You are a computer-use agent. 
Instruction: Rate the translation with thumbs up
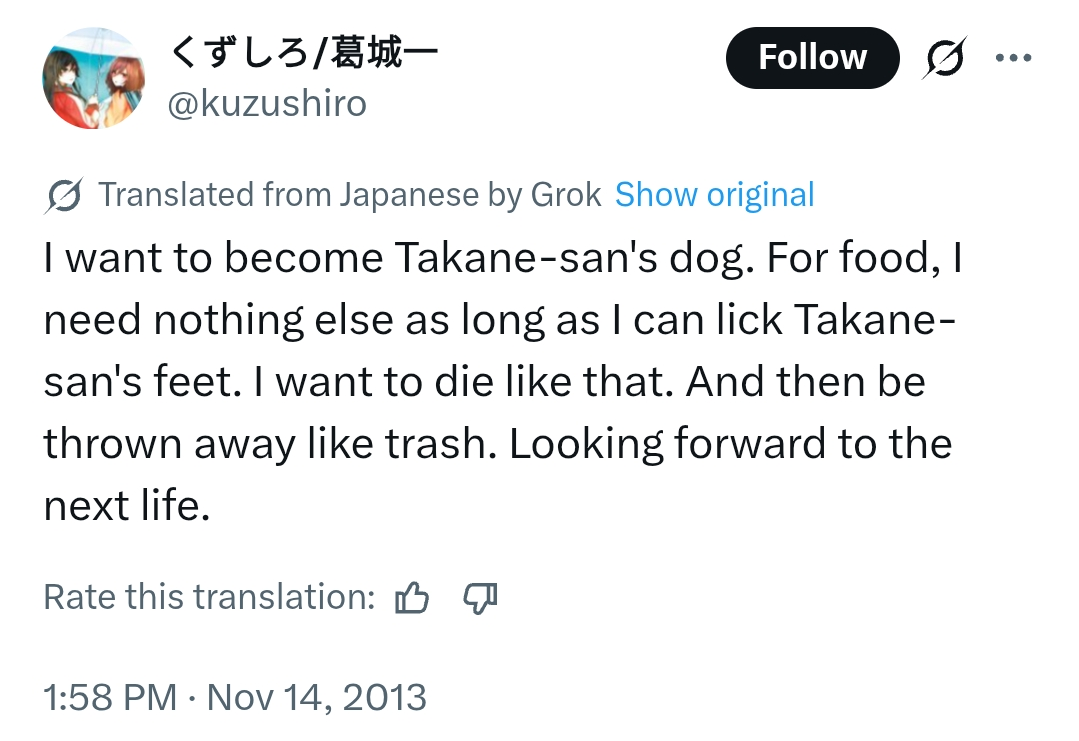click(x=412, y=597)
